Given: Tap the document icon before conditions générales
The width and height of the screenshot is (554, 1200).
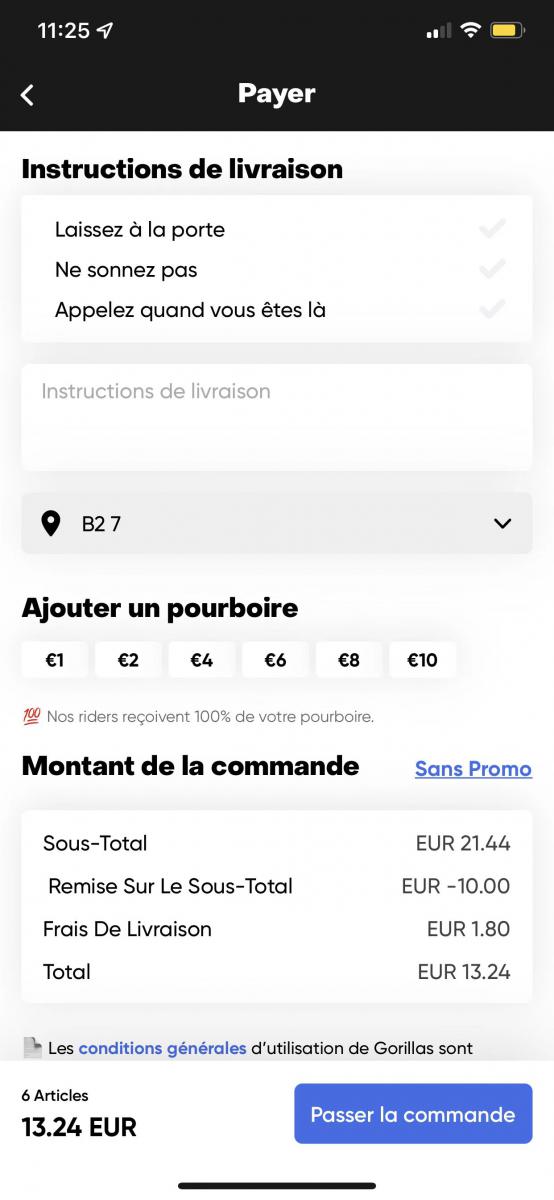Looking at the screenshot, I should pyautogui.click(x=32, y=1048).
